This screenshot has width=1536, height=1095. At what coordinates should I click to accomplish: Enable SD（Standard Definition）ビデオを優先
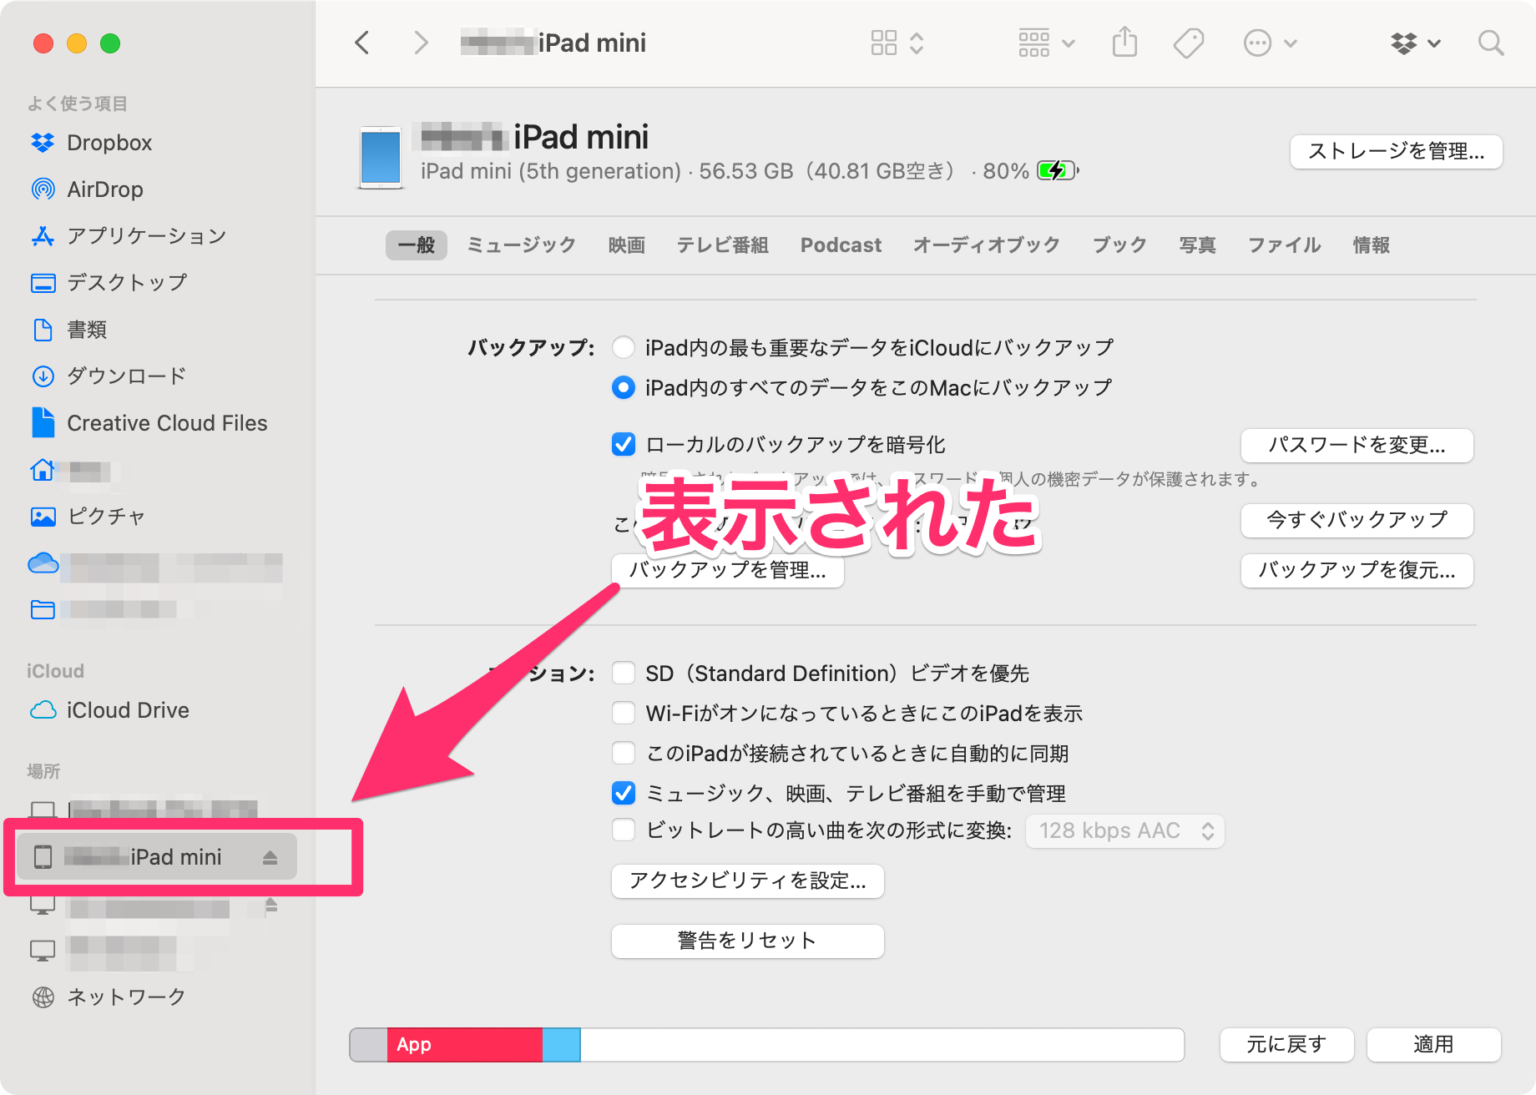(623, 673)
